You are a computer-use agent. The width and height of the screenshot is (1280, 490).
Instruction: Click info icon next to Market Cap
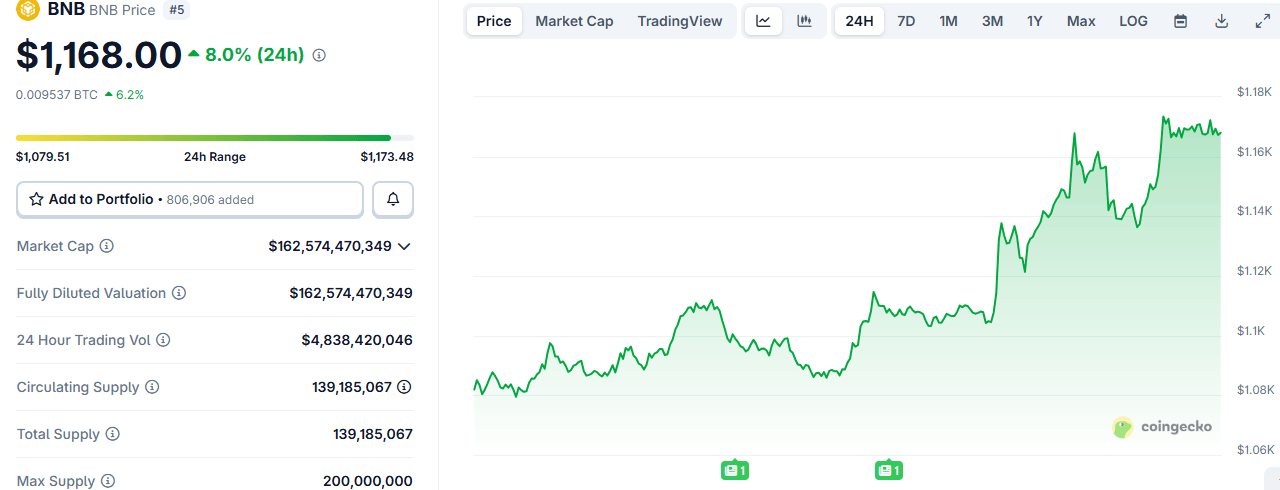[x=106, y=246]
